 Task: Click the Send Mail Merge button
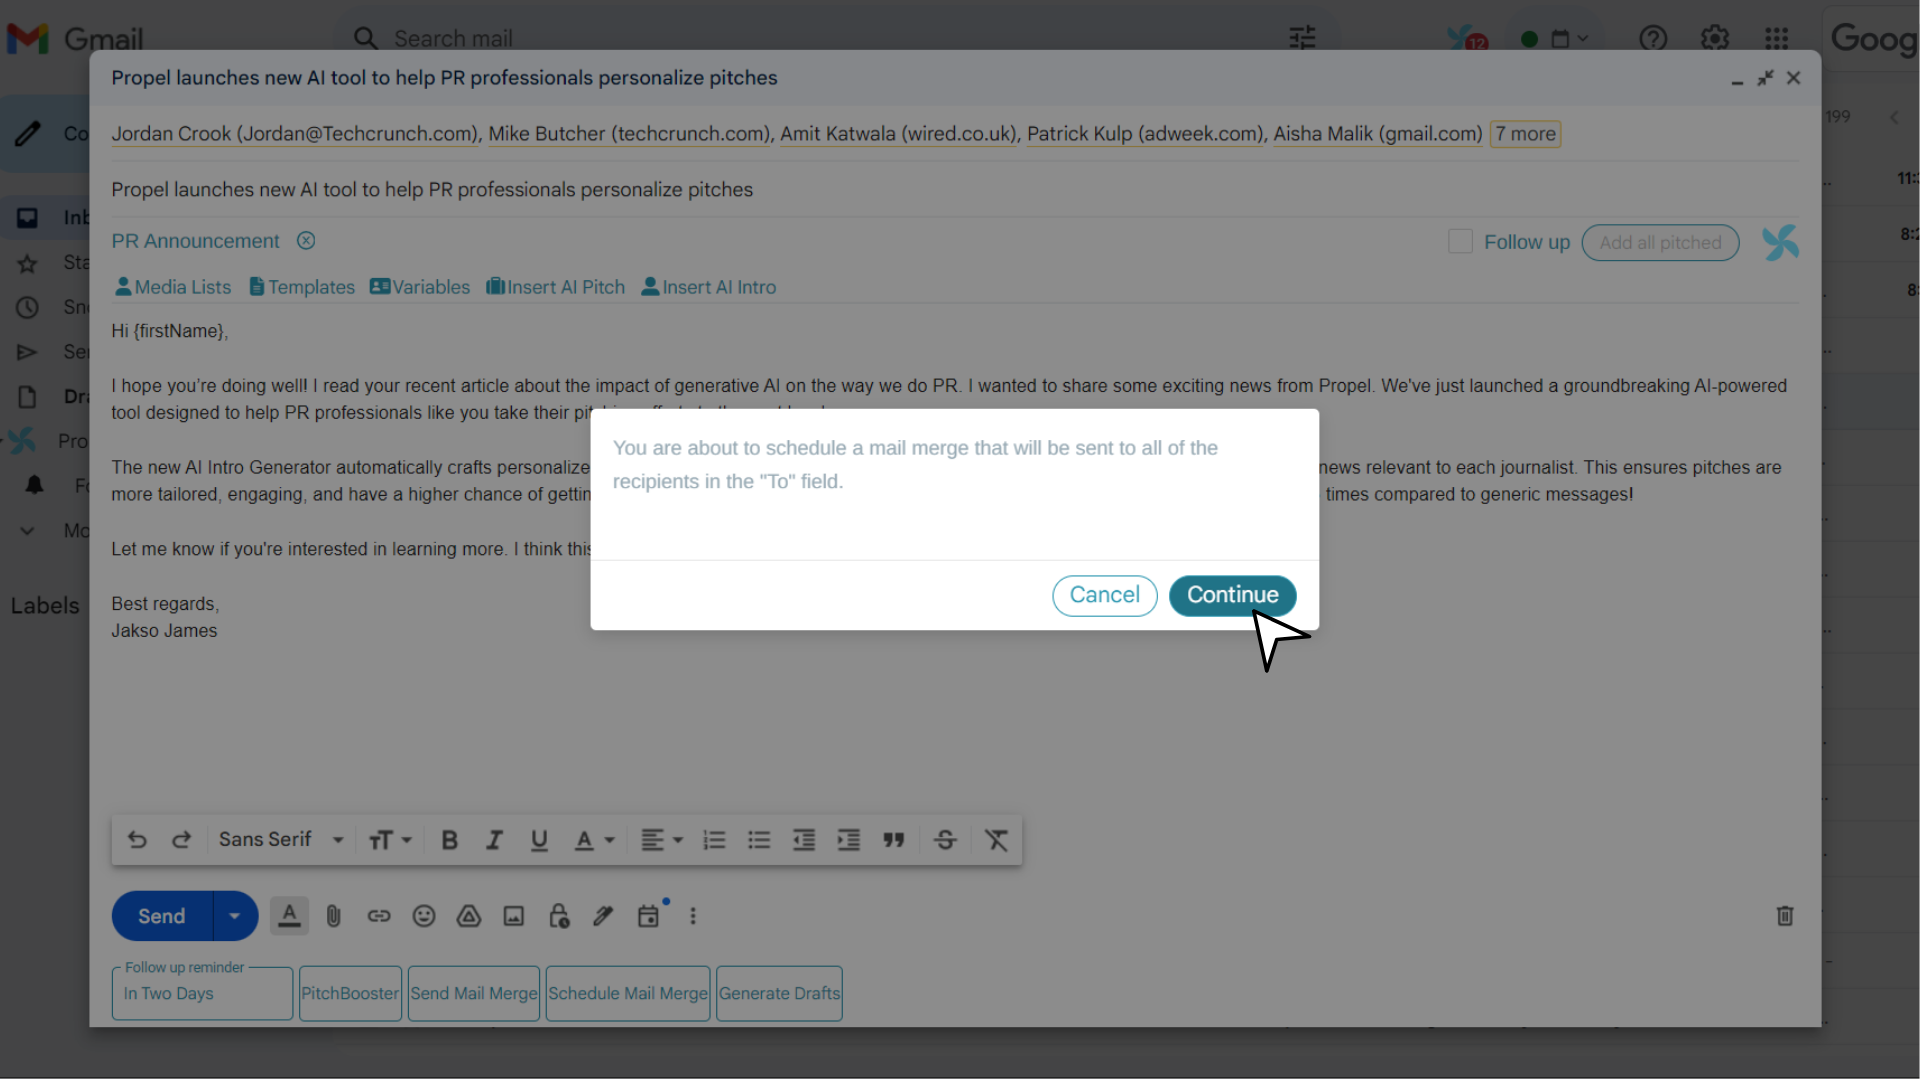(x=474, y=993)
